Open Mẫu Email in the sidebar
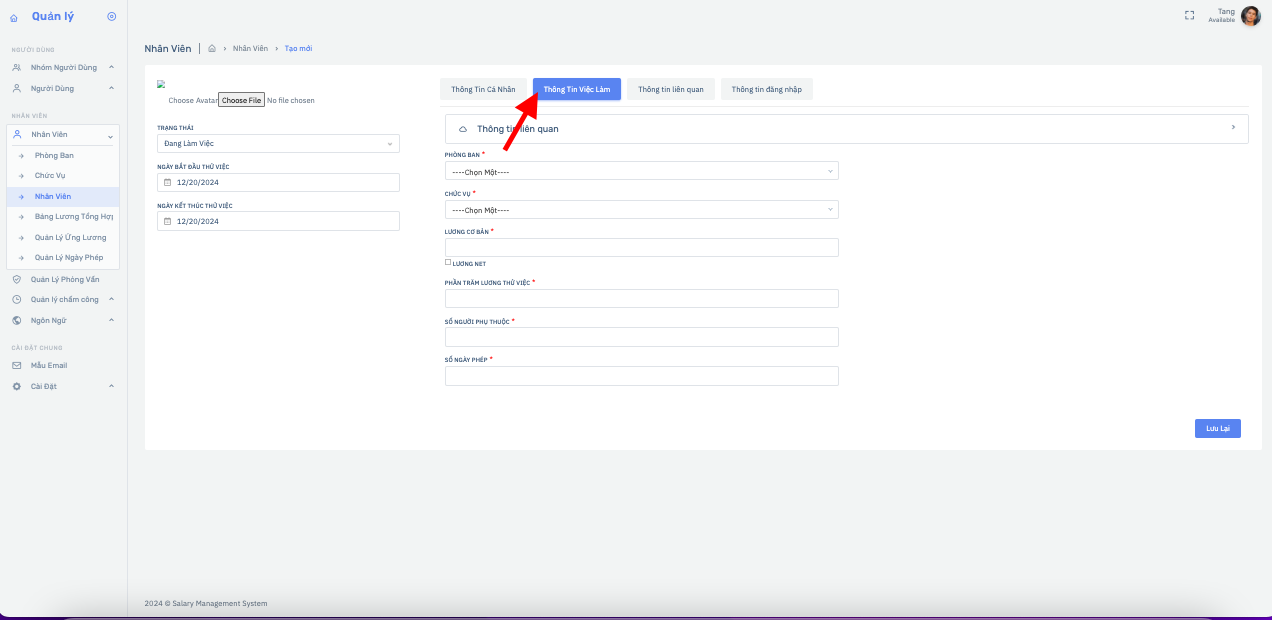Viewport: 1272px width, 620px height. point(48,365)
